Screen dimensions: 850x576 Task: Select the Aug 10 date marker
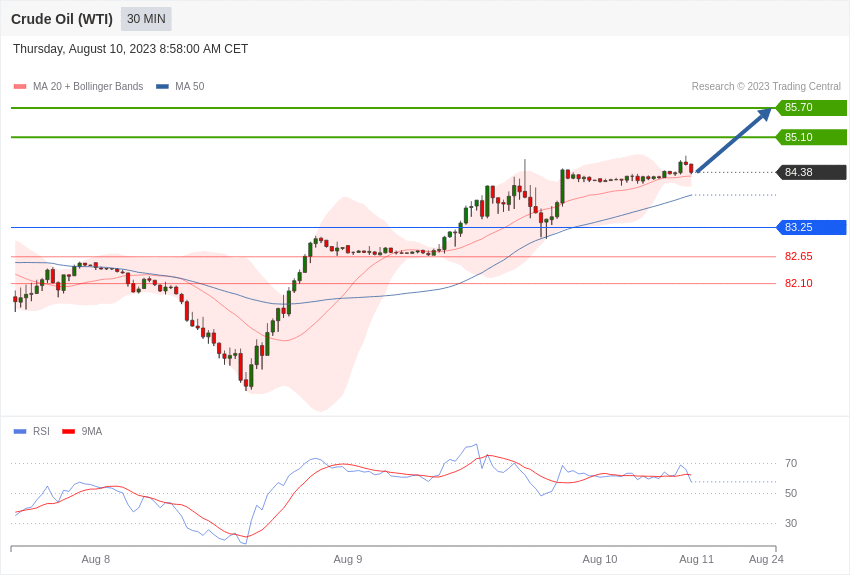pos(600,559)
